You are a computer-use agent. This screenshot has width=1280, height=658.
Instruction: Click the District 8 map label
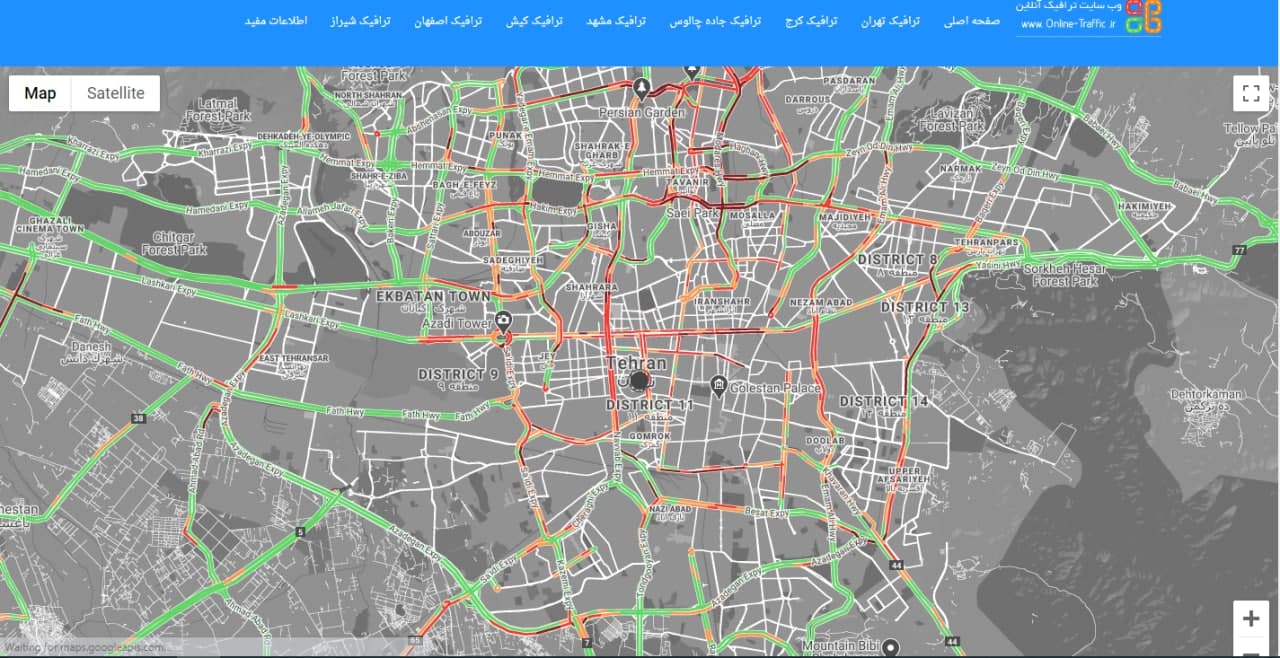point(897,260)
